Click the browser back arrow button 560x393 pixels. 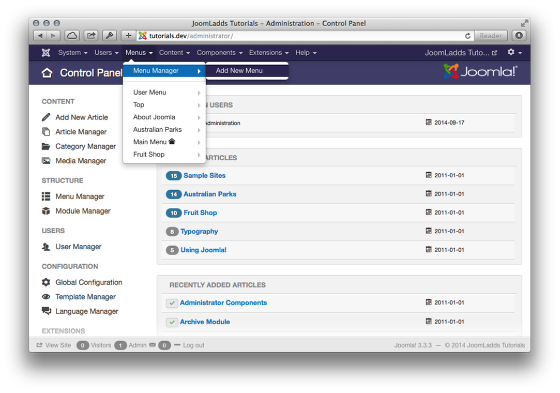tap(40, 36)
